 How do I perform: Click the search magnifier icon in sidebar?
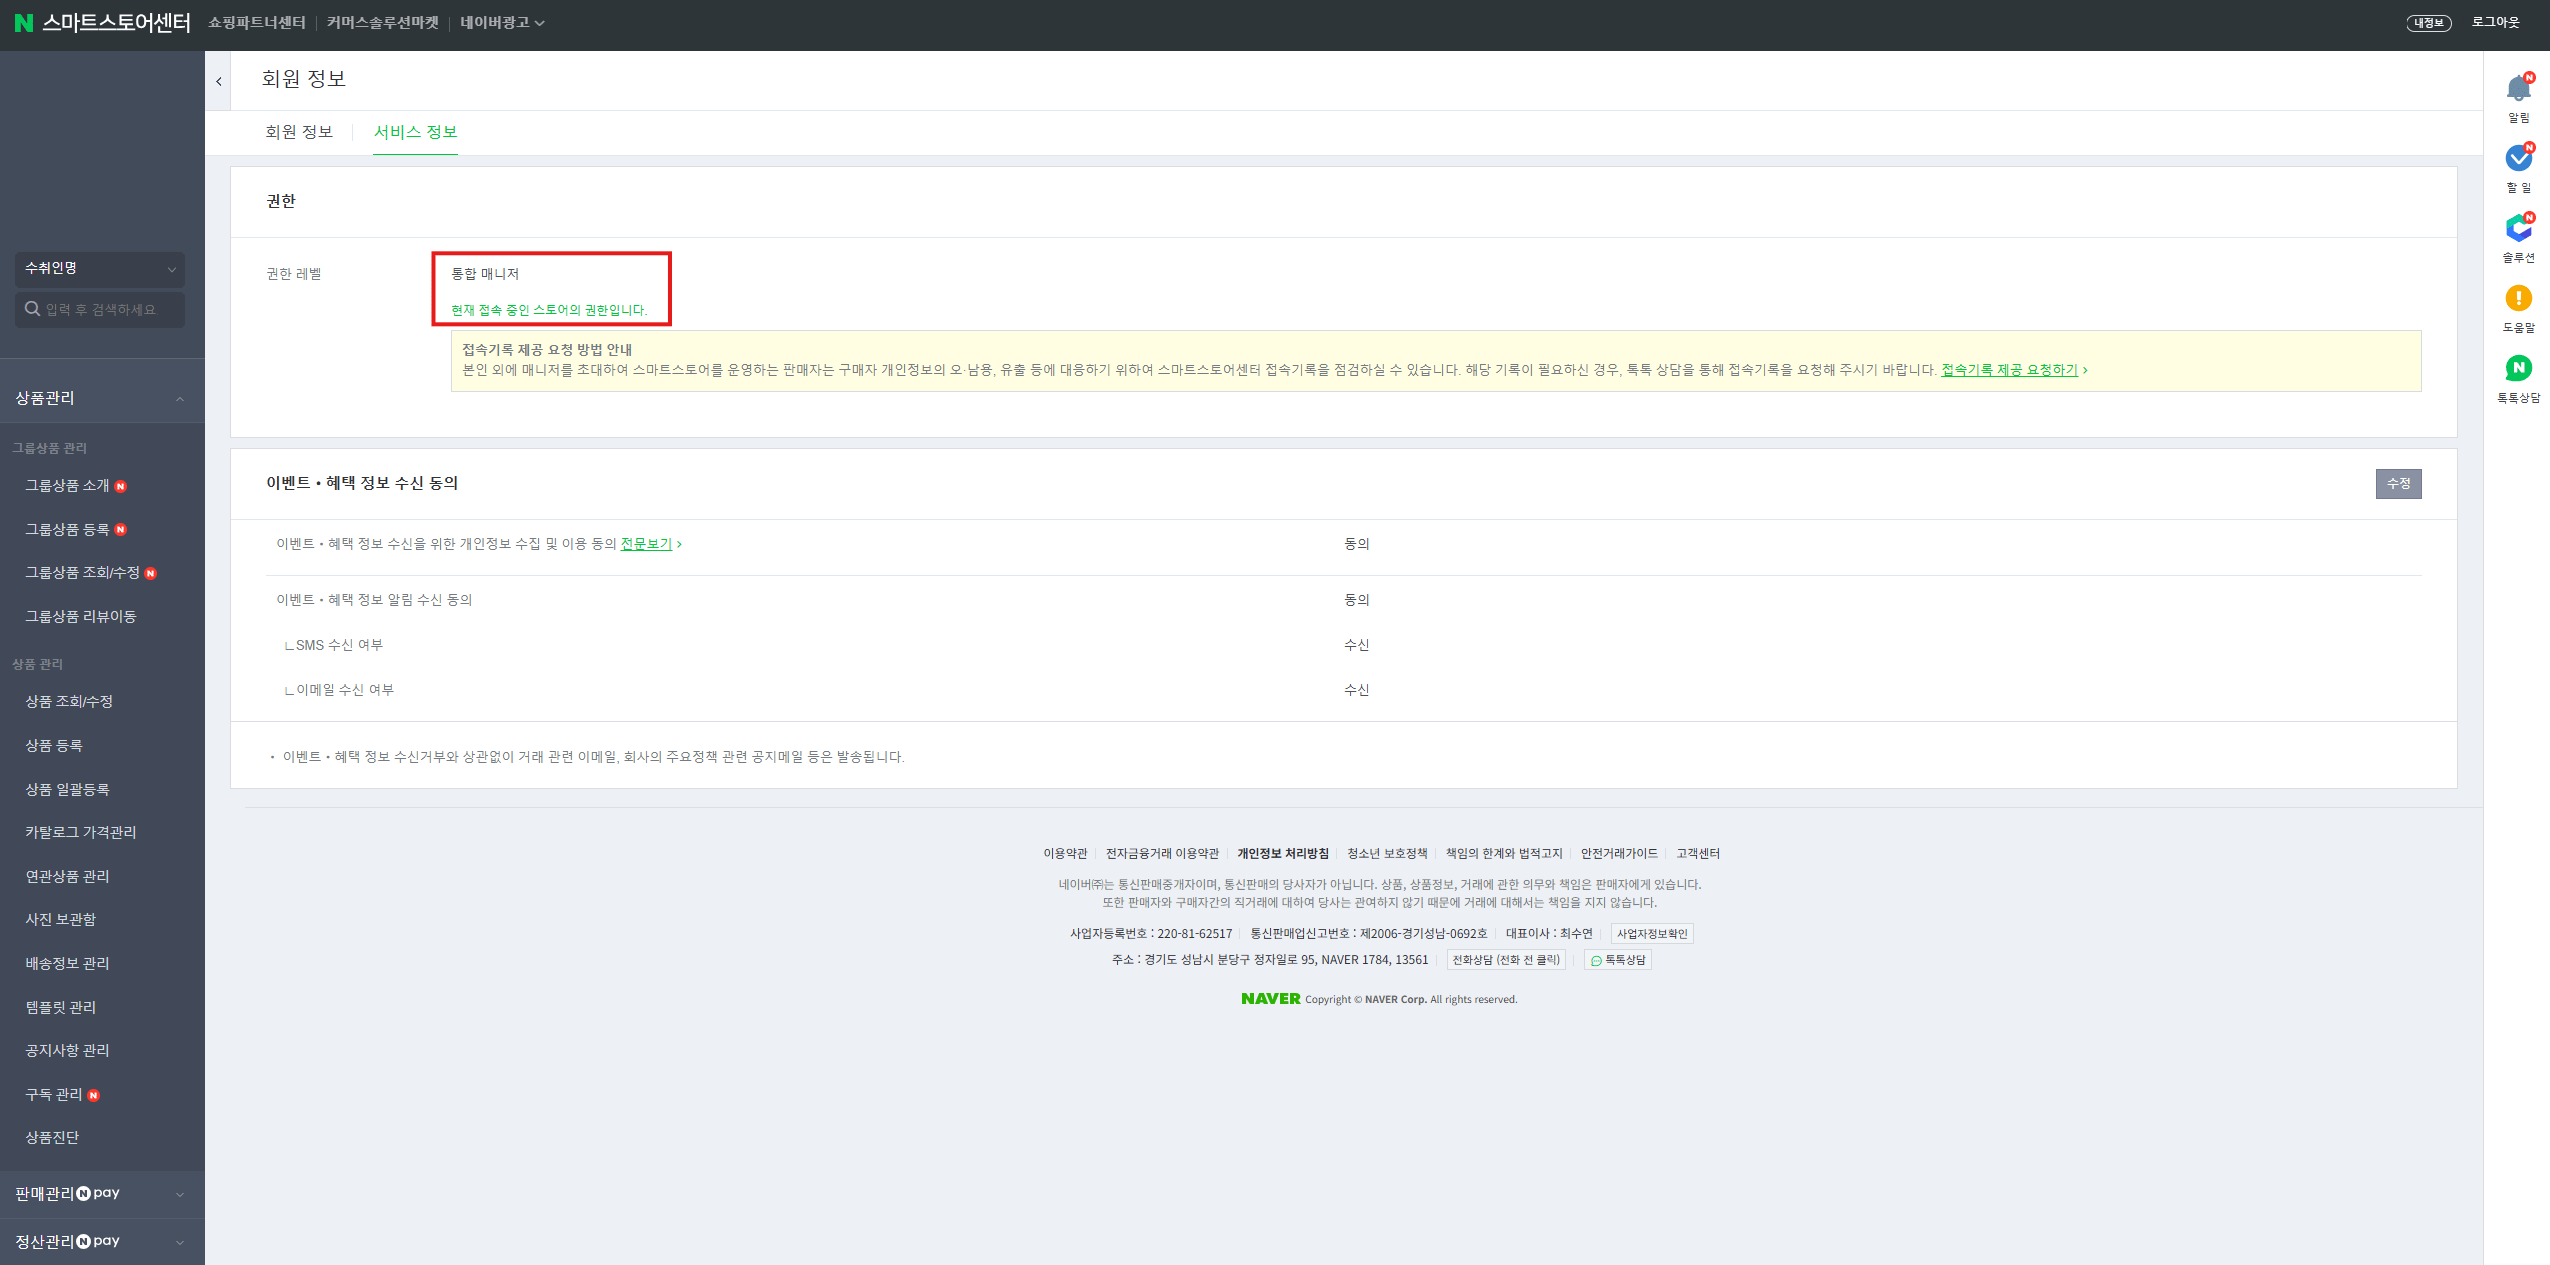pyautogui.click(x=32, y=309)
